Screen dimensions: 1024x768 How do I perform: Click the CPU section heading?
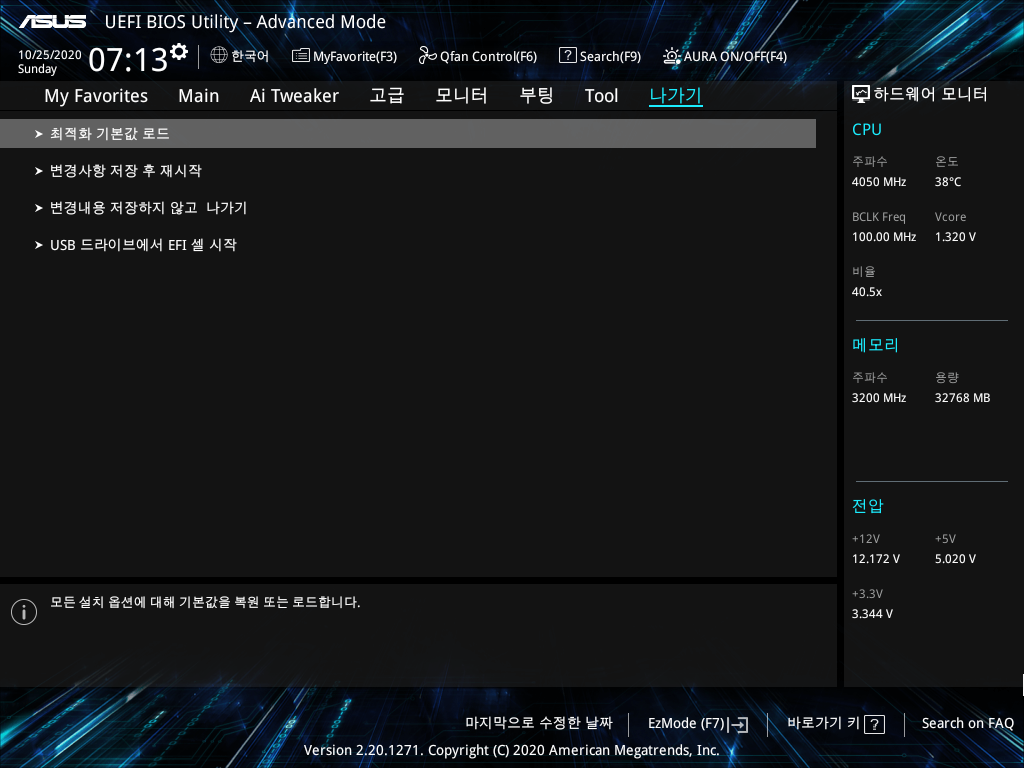pyautogui.click(x=867, y=129)
